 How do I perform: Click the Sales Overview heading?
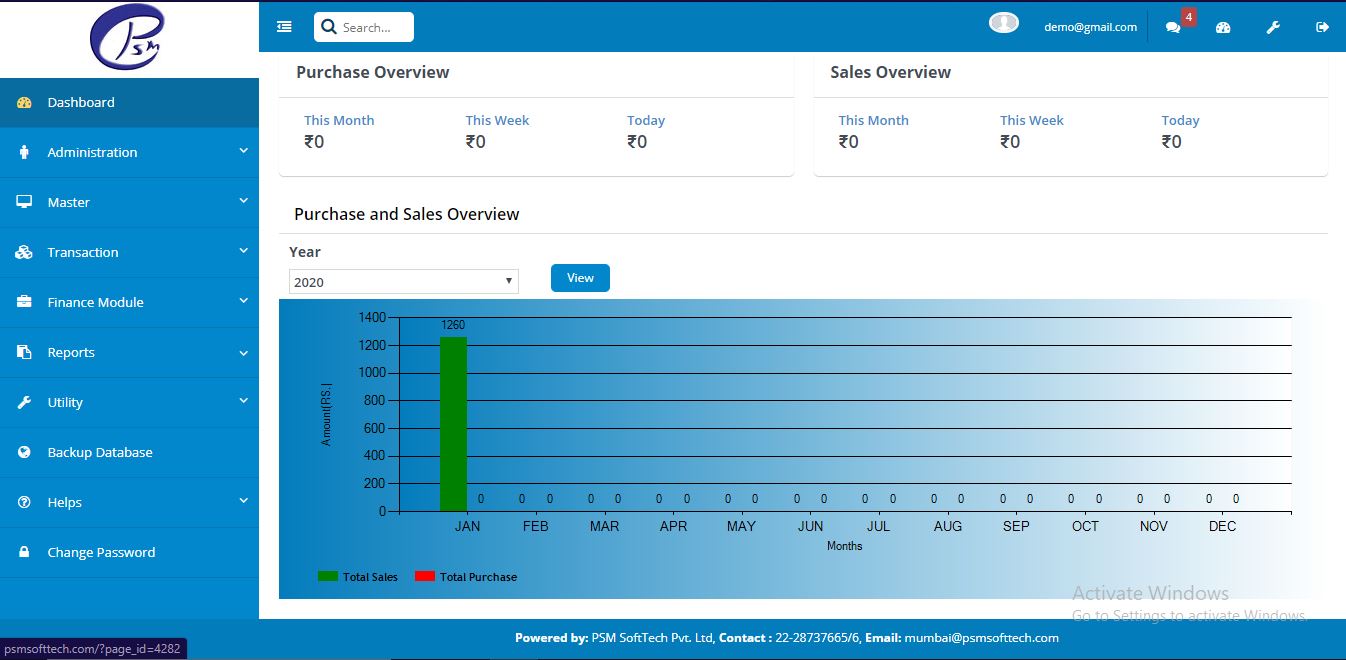[x=890, y=72]
